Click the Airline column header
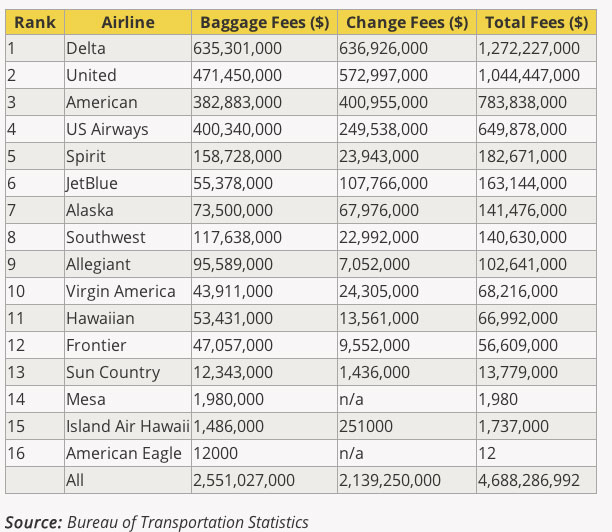Viewport: 612px width, 532px height. 126,21
